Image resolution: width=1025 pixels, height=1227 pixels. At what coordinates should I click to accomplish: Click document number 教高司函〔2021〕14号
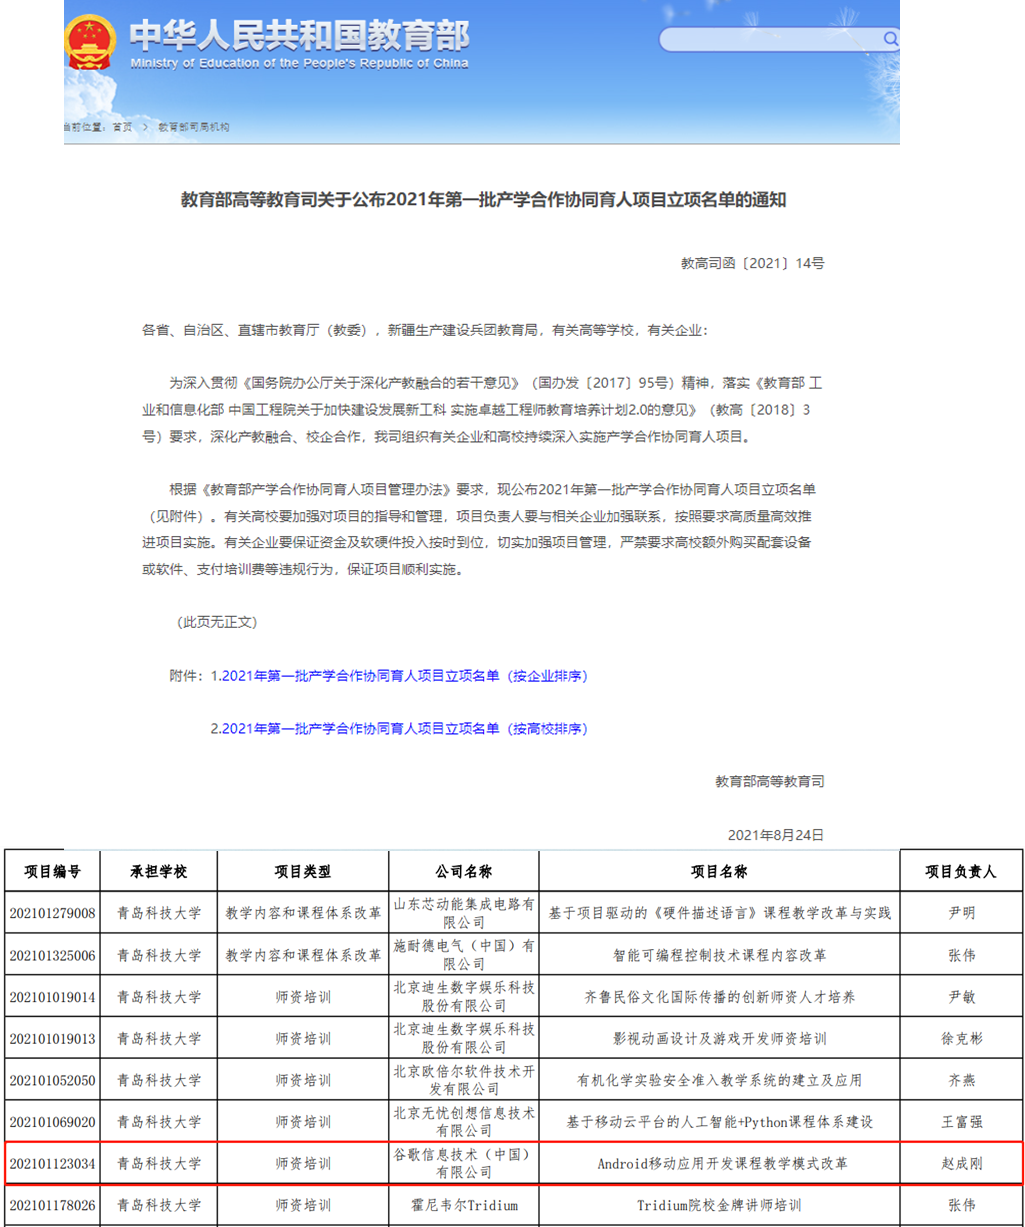[x=753, y=264]
